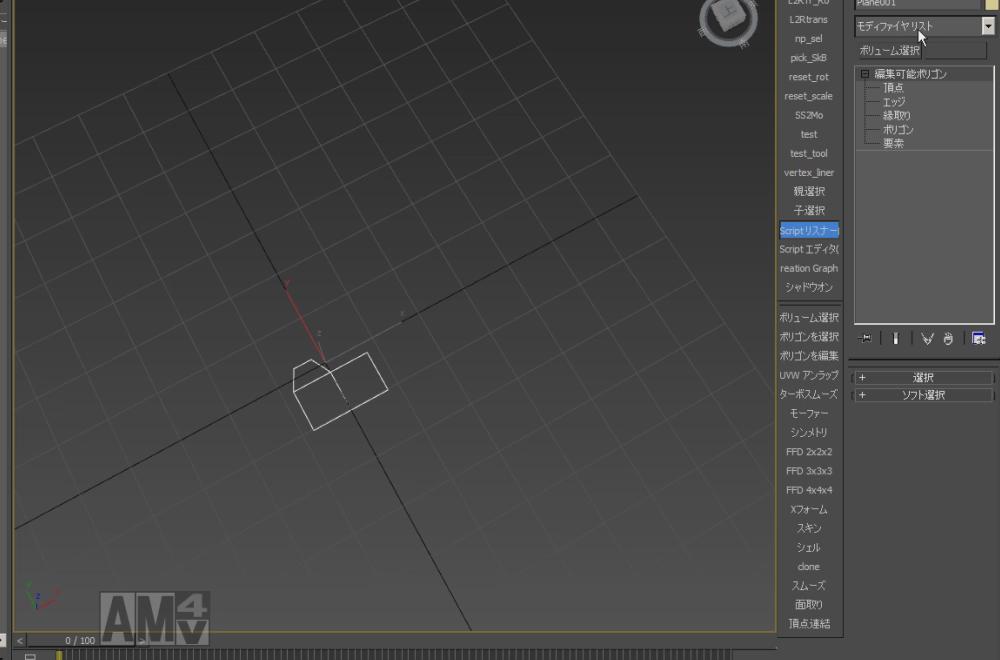Screen dimensions: 1000x660
Task: Apply the FFD 2x2x2 modifier button
Action: point(809,452)
